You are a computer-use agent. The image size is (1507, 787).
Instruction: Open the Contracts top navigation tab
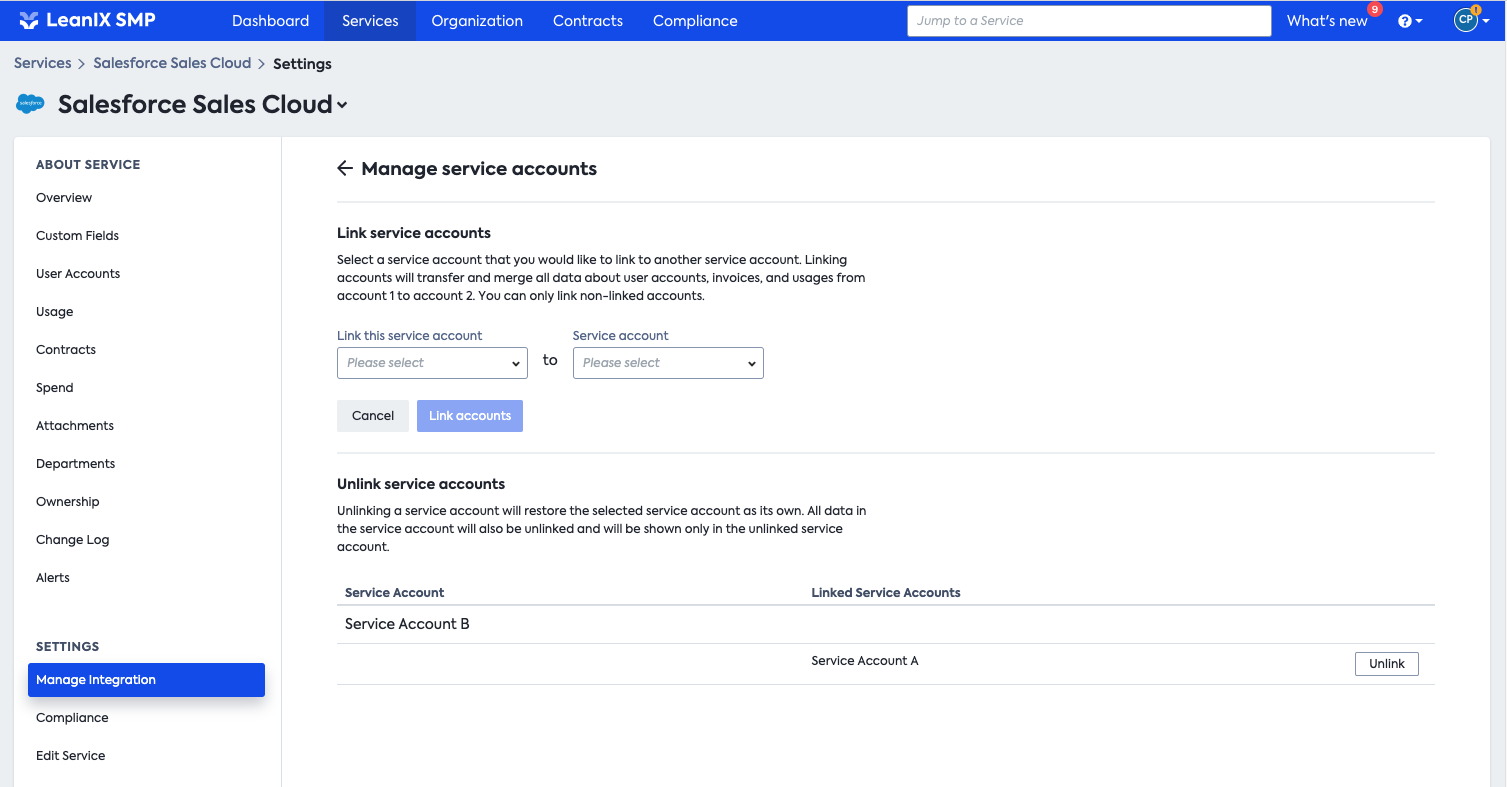(x=588, y=21)
